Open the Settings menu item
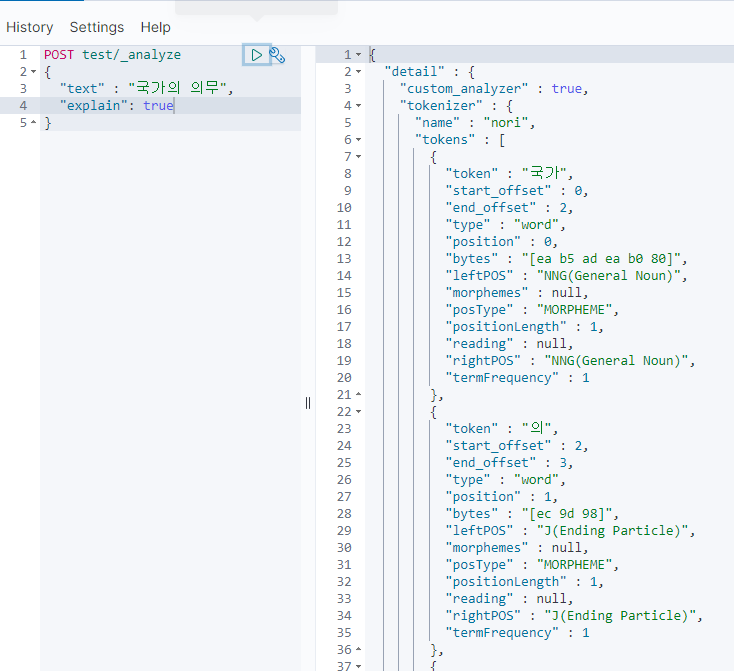Image resolution: width=734 pixels, height=671 pixels. tap(97, 27)
